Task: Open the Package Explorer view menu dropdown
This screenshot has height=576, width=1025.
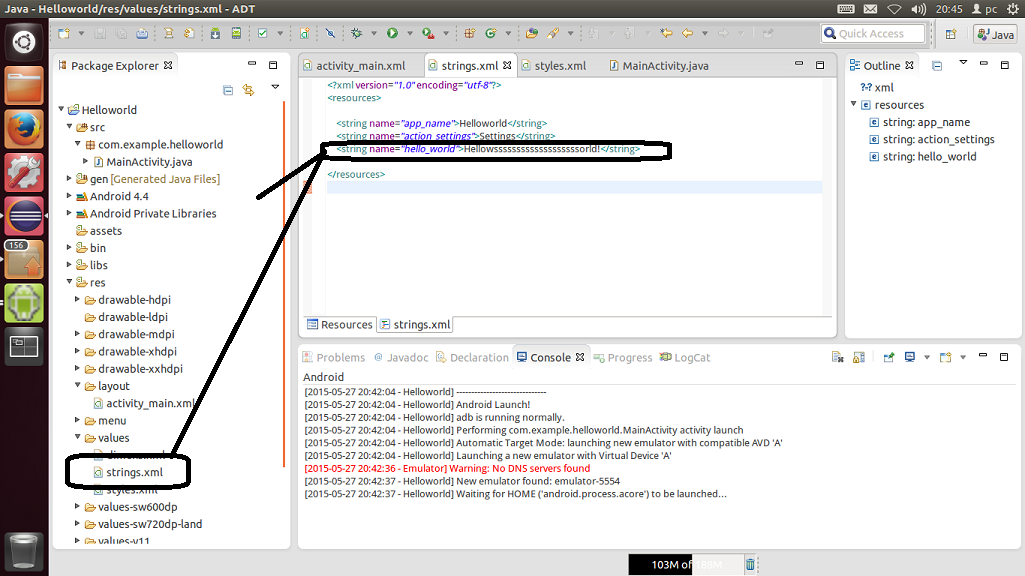Action: (x=275, y=87)
